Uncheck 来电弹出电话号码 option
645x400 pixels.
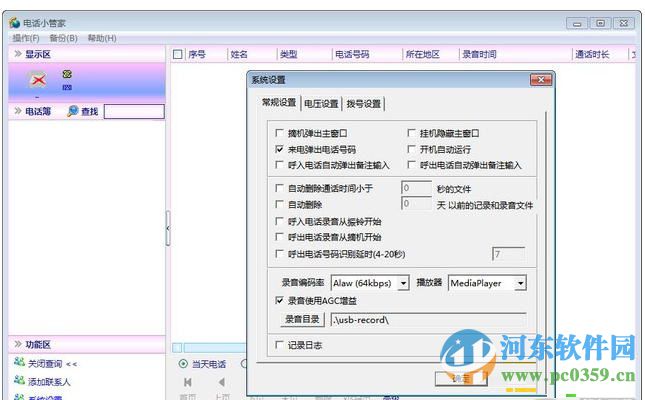coord(279,149)
